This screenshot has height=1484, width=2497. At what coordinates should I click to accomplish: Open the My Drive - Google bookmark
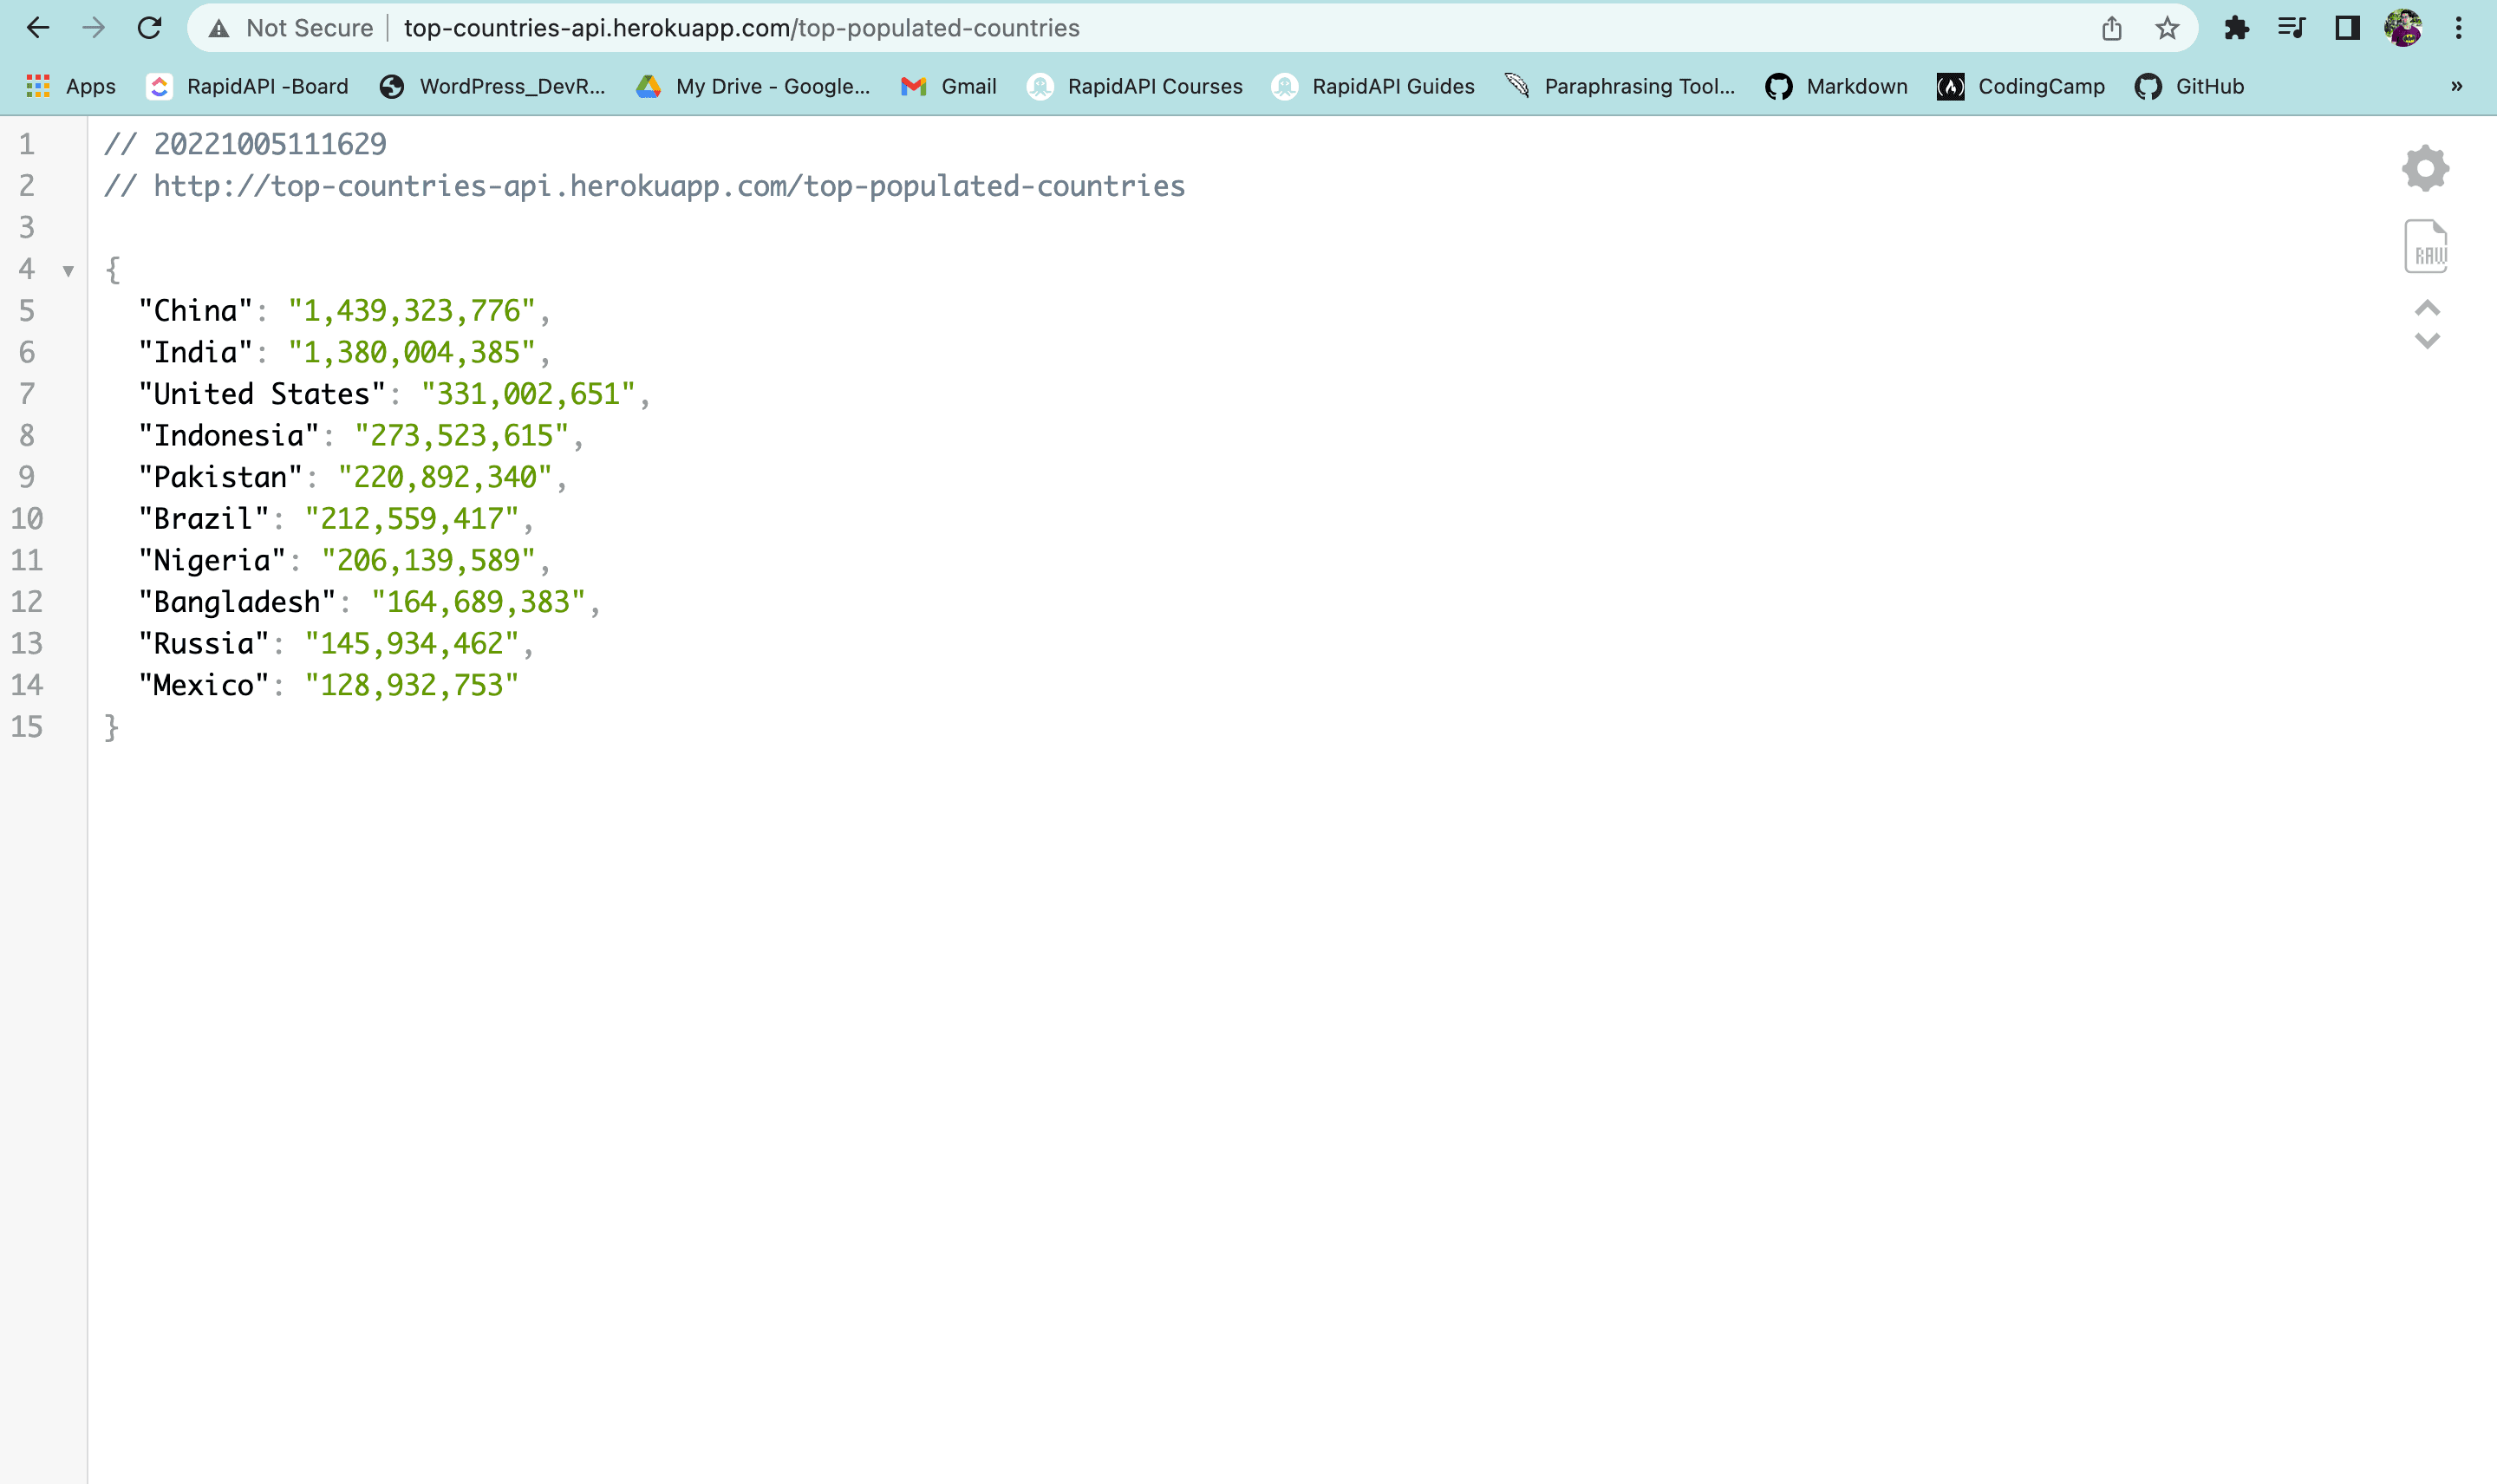[753, 86]
